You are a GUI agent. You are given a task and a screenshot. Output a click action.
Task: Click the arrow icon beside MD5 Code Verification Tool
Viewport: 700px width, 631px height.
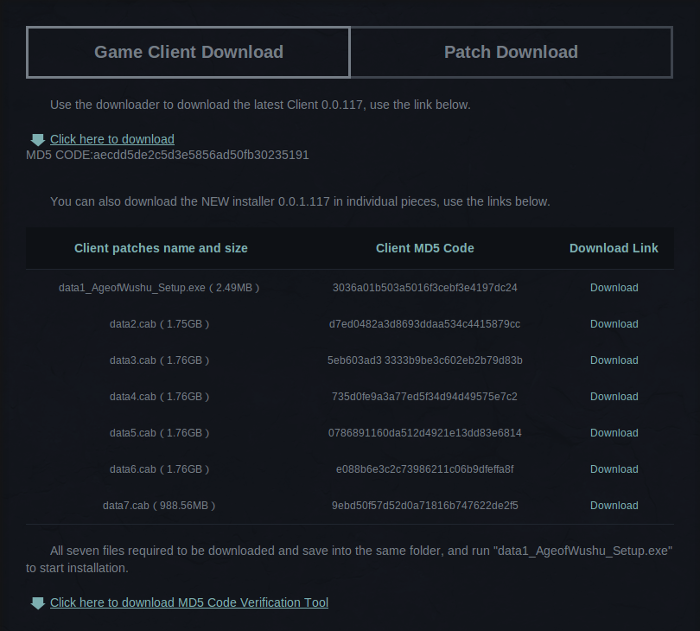38,603
